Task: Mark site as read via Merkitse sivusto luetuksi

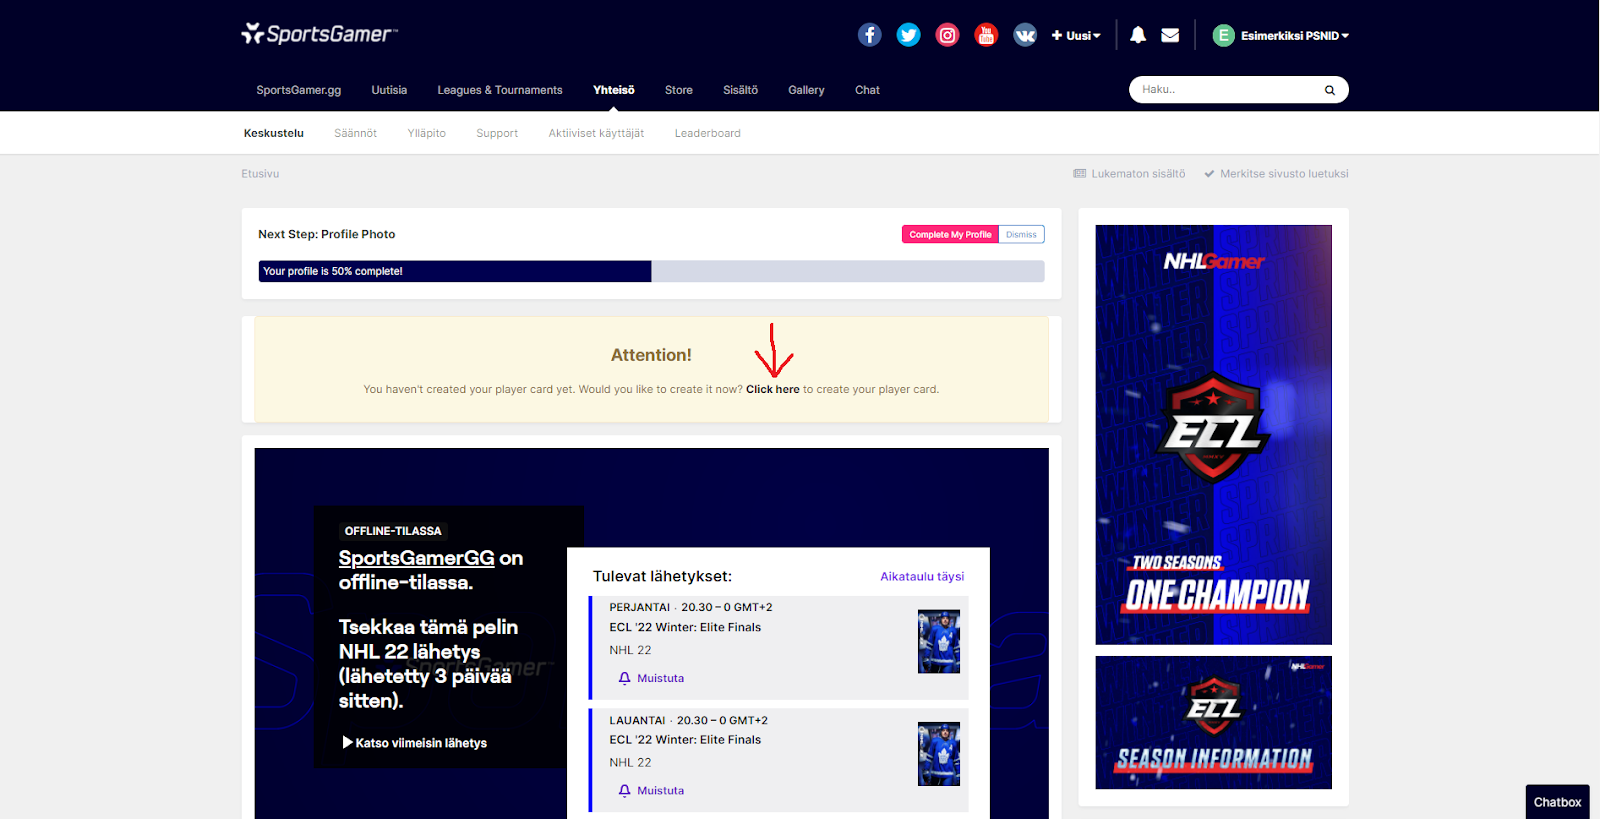Action: [x=1276, y=174]
